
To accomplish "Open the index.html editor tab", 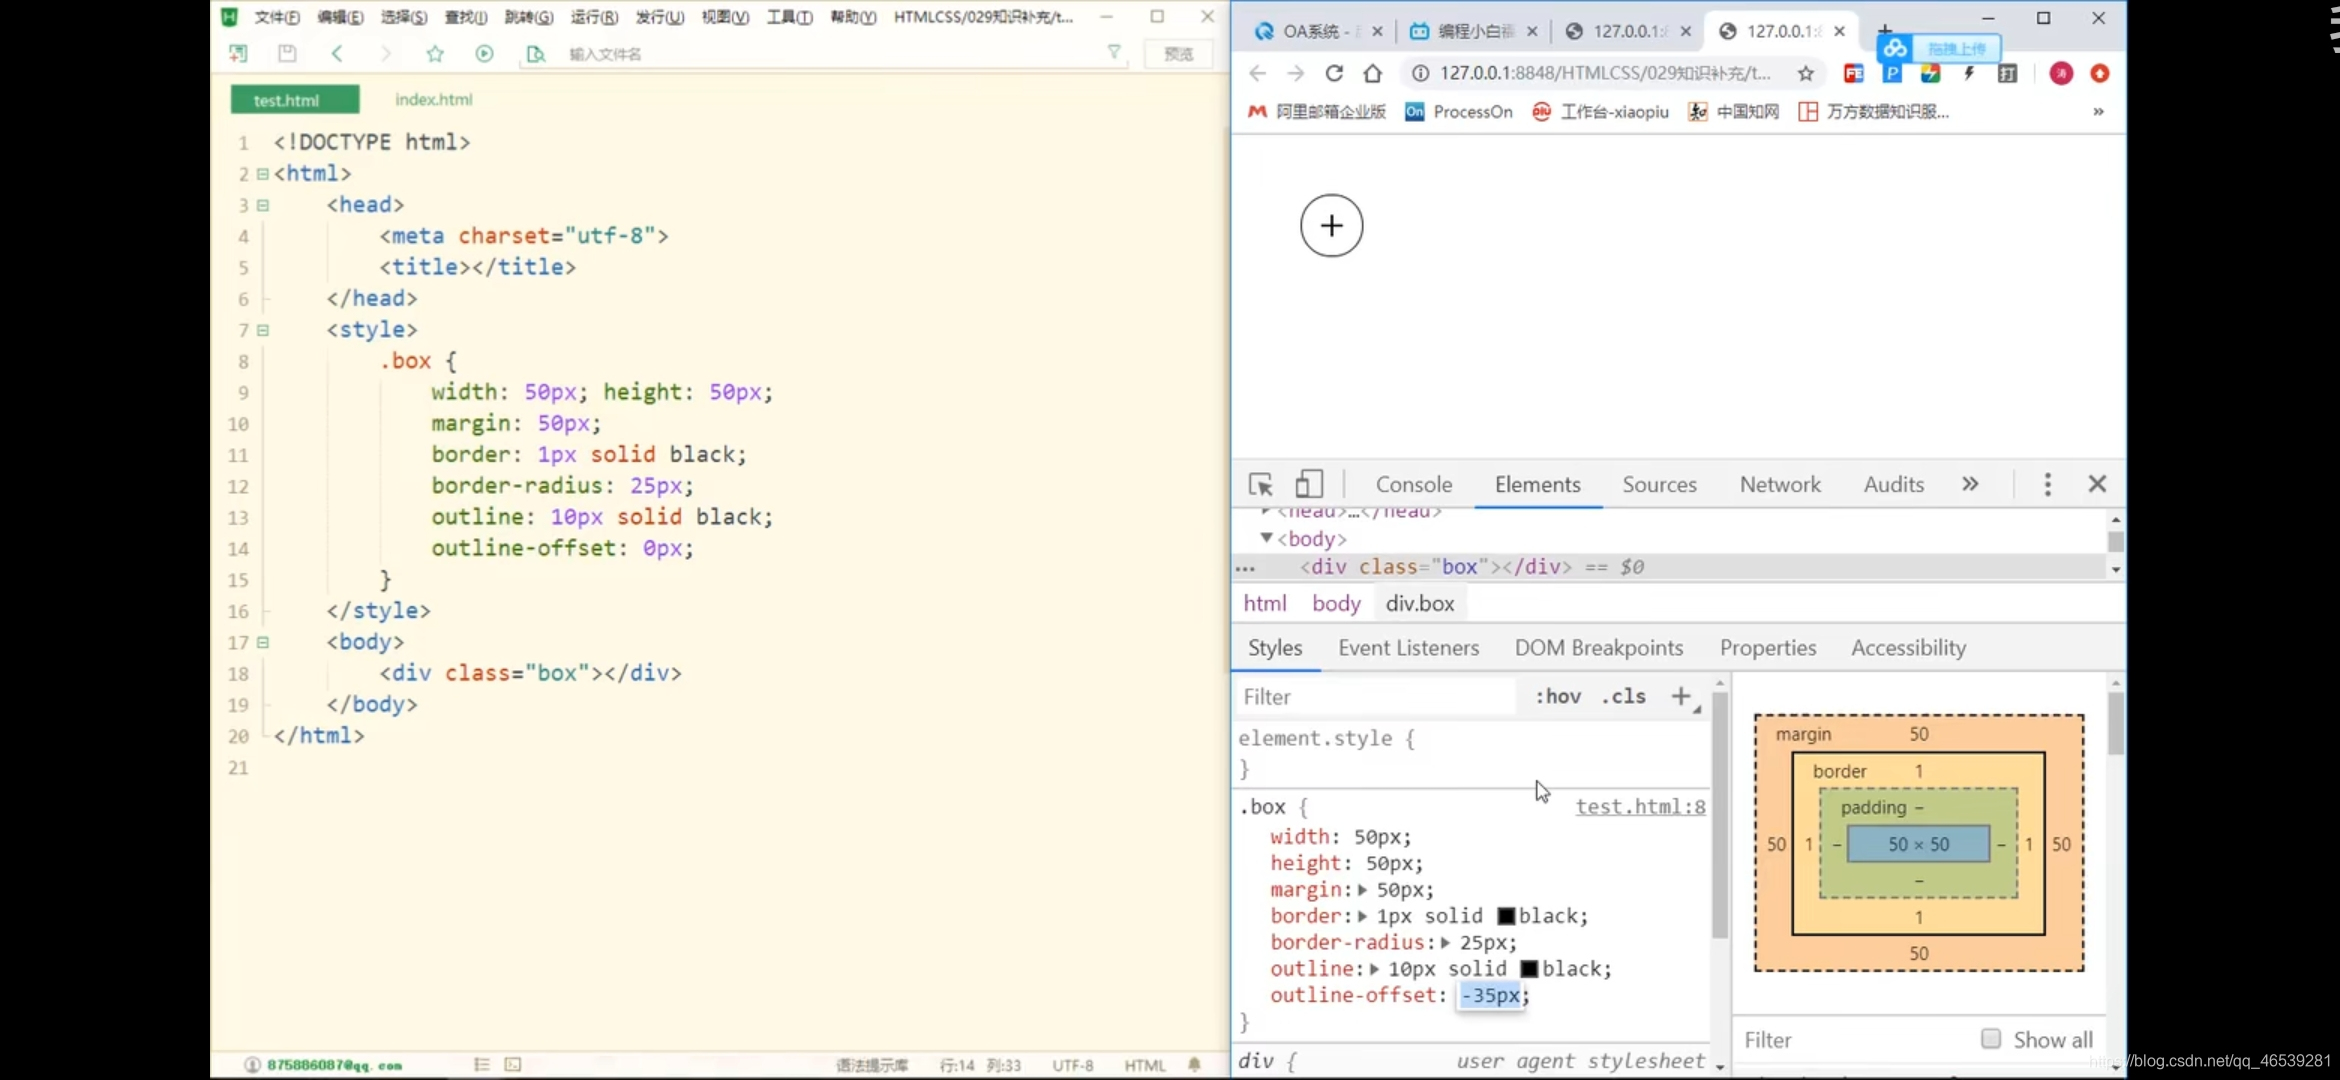I will point(433,100).
